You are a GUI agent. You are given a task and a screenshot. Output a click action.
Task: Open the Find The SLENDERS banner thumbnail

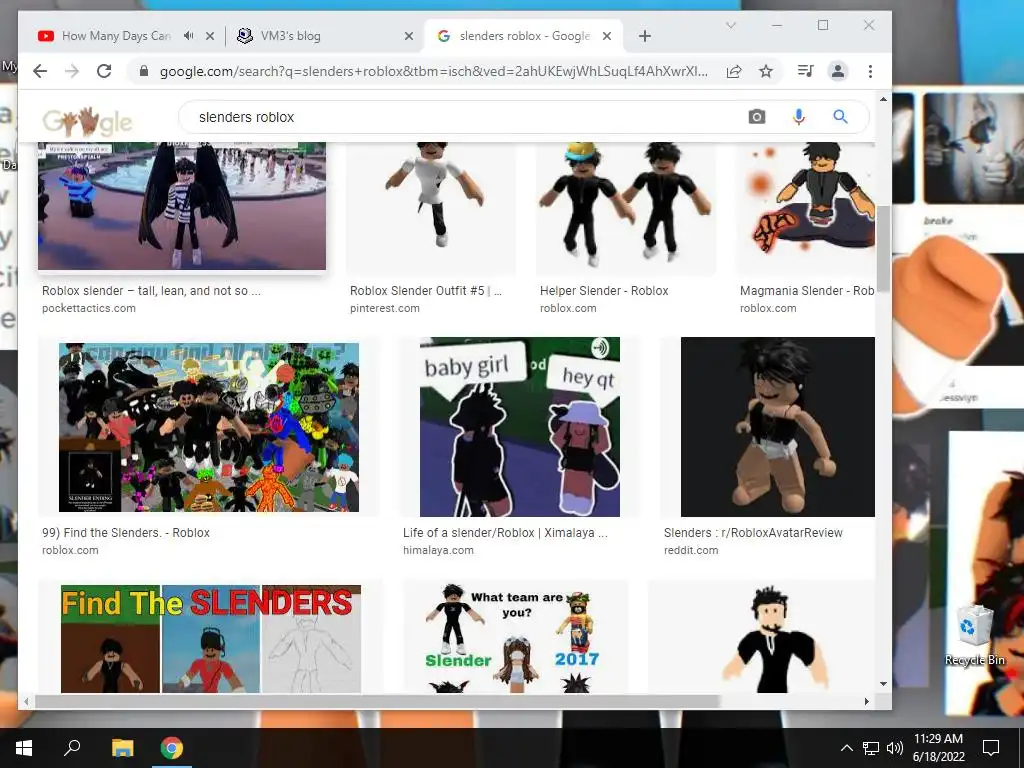click(211, 639)
